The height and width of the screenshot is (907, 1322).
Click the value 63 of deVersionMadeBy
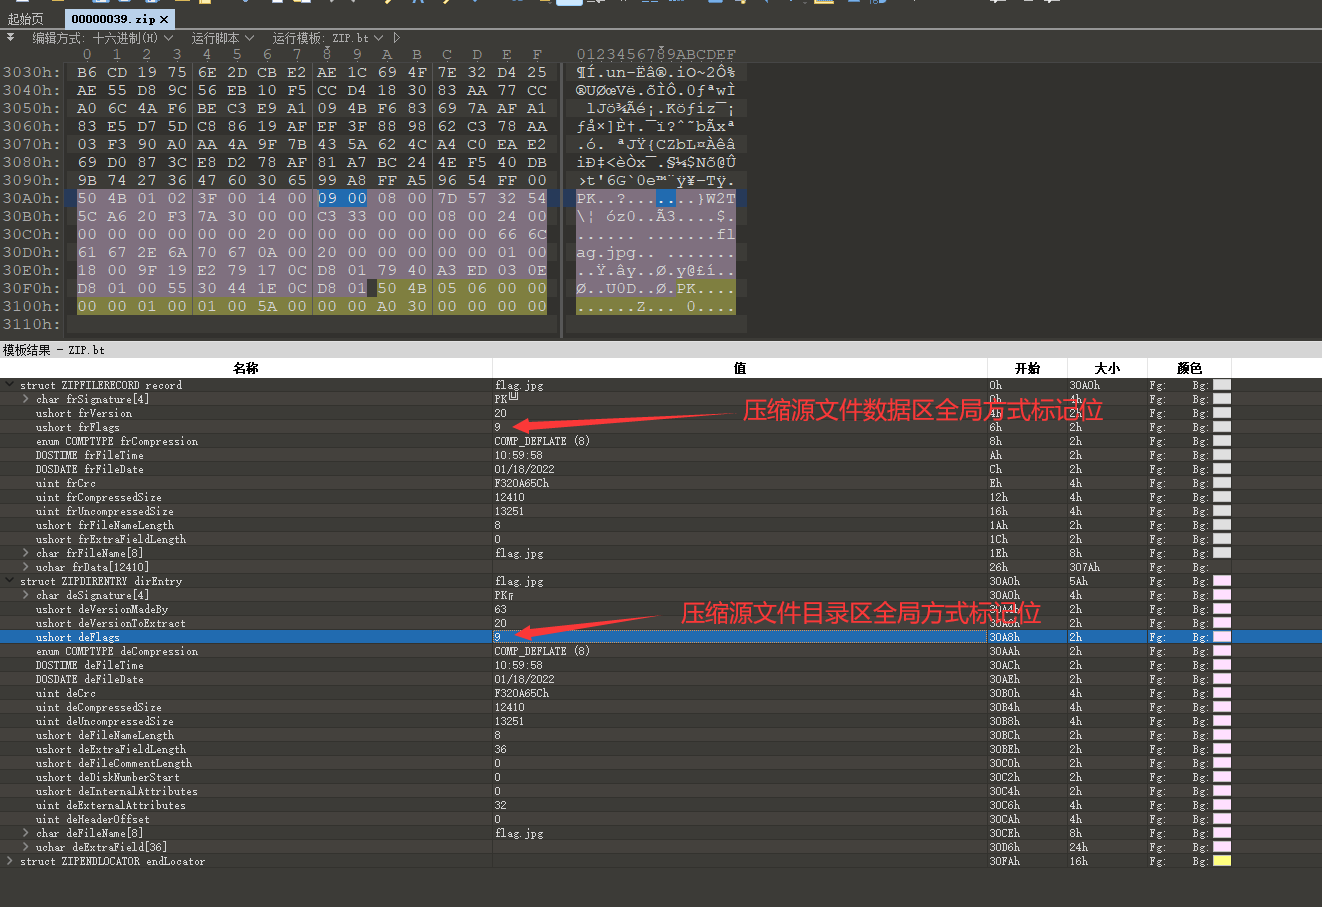[500, 609]
